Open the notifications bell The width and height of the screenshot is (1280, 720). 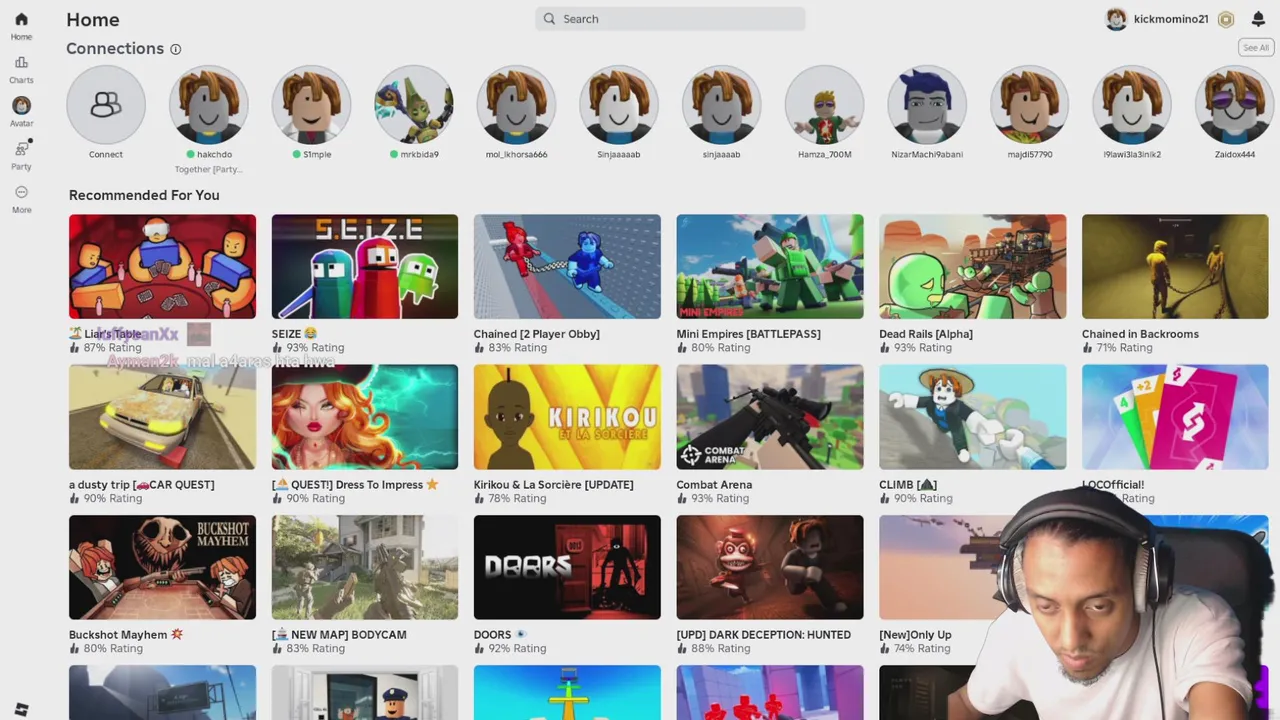pos(1258,19)
